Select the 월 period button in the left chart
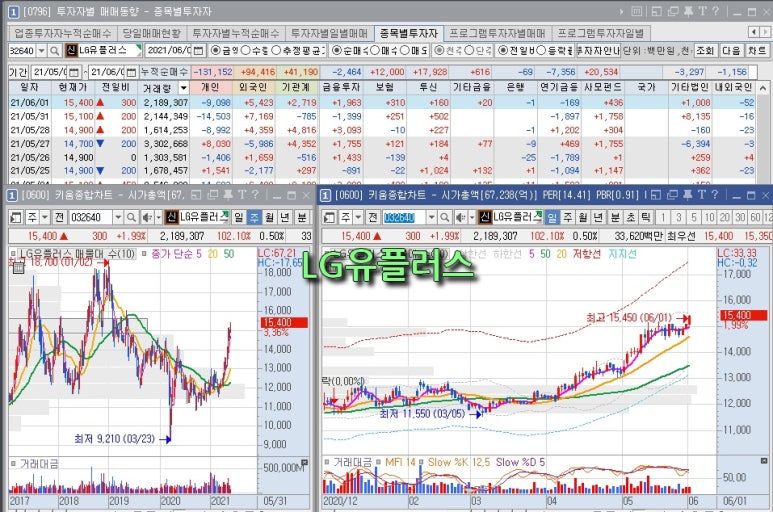The width and height of the screenshot is (773, 512). click(269, 217)
